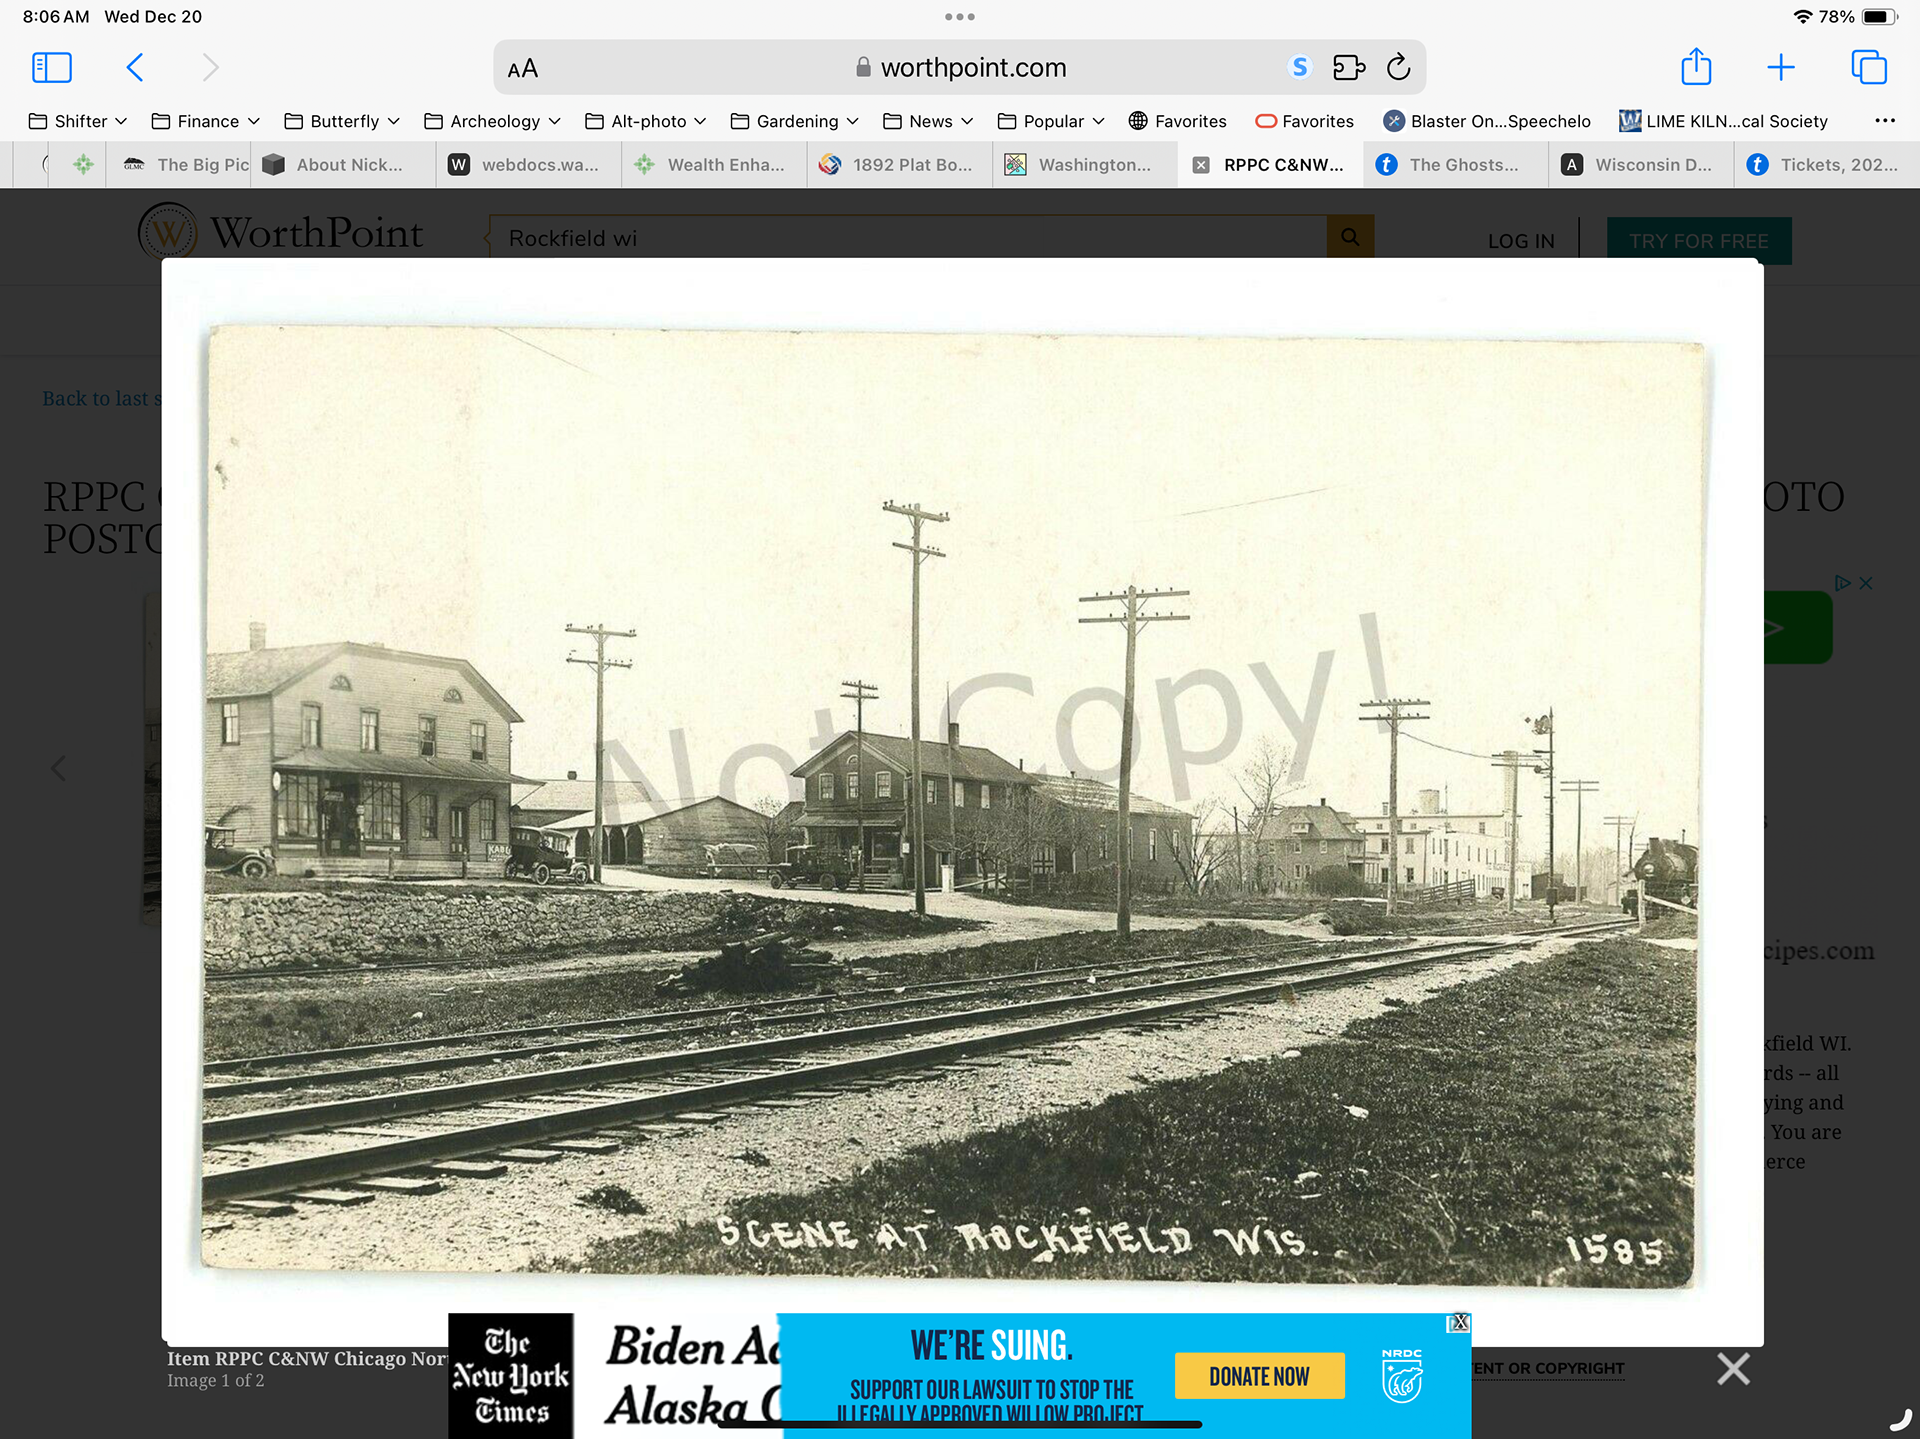
Task: Go forward to next page
Action: click(x=210, y=67)
